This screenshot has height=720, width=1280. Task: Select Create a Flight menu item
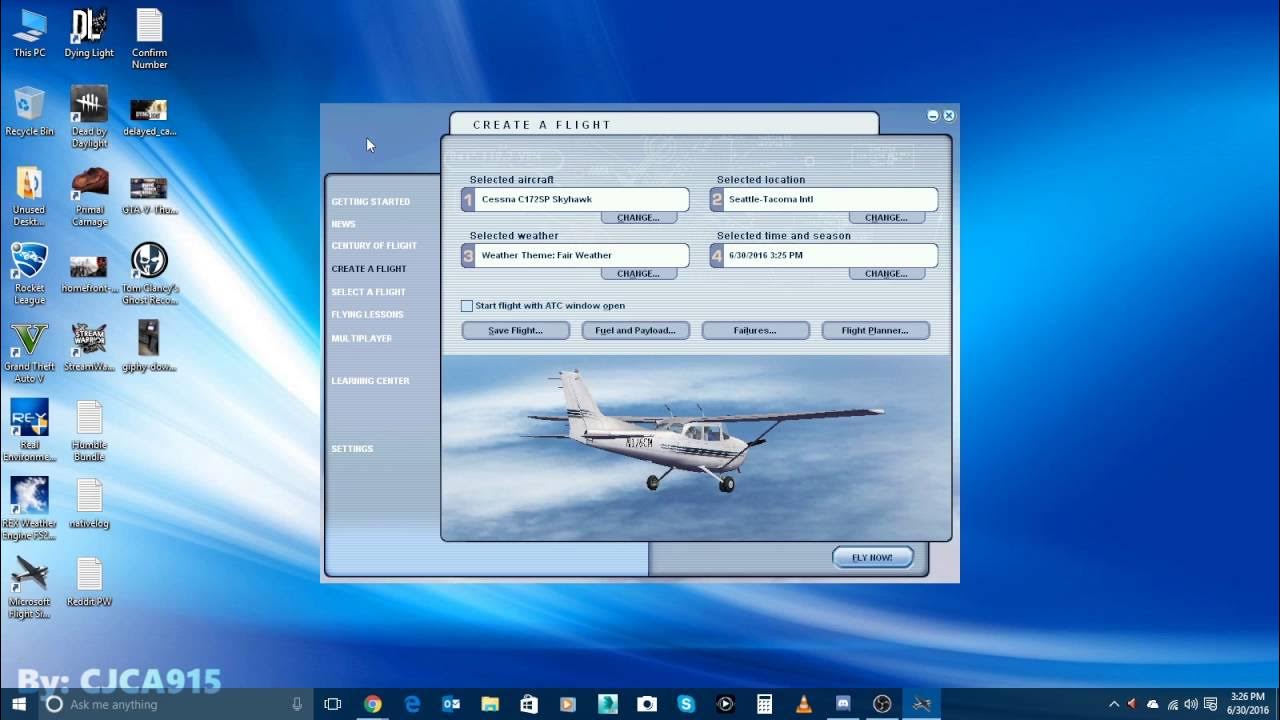coord(369,269)
